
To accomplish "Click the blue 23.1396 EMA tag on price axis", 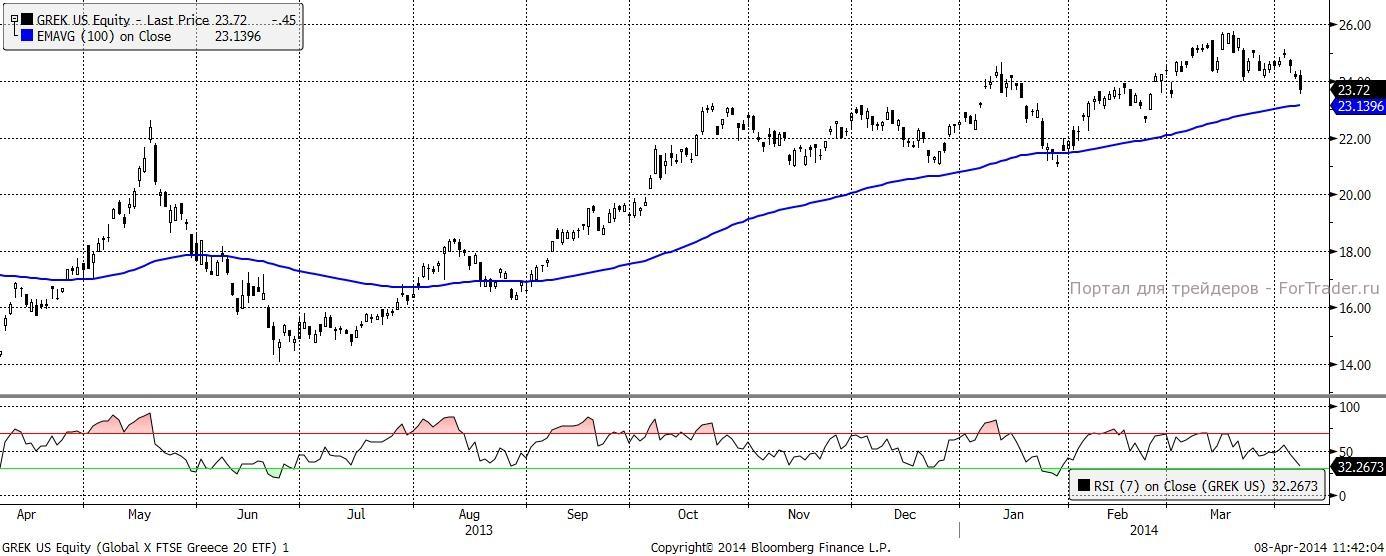I will click(x=1360, y=106).
